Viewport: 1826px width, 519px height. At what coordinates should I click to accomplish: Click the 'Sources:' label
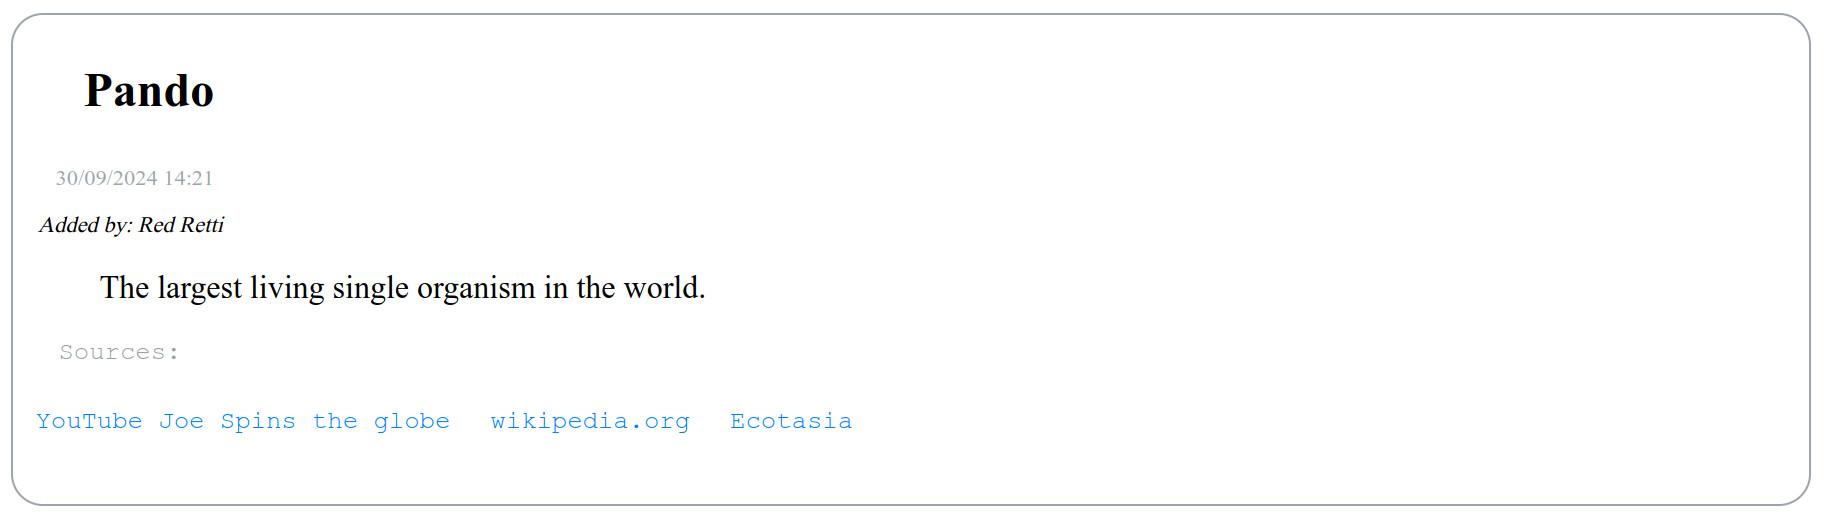(x=119, y=352)
